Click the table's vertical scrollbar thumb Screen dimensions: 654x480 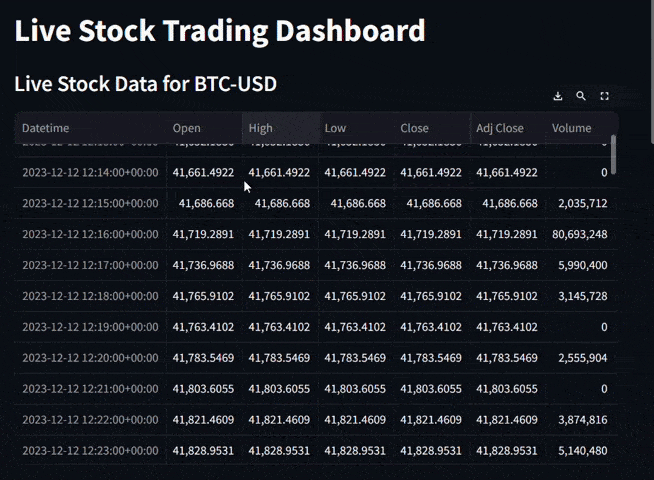point(613,153)
